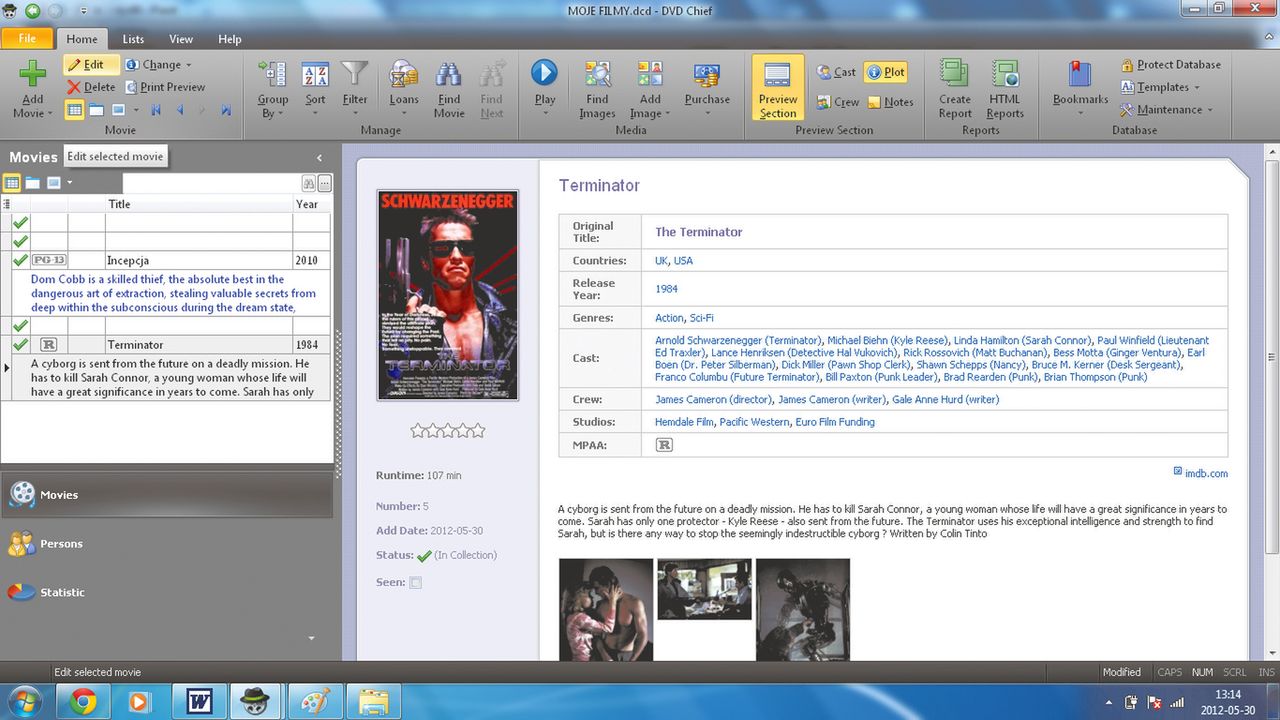Open Paint from the Windows taskbar
Image resolution: width=1280 pixels, height=720 pixels.
tap(315, 702)
